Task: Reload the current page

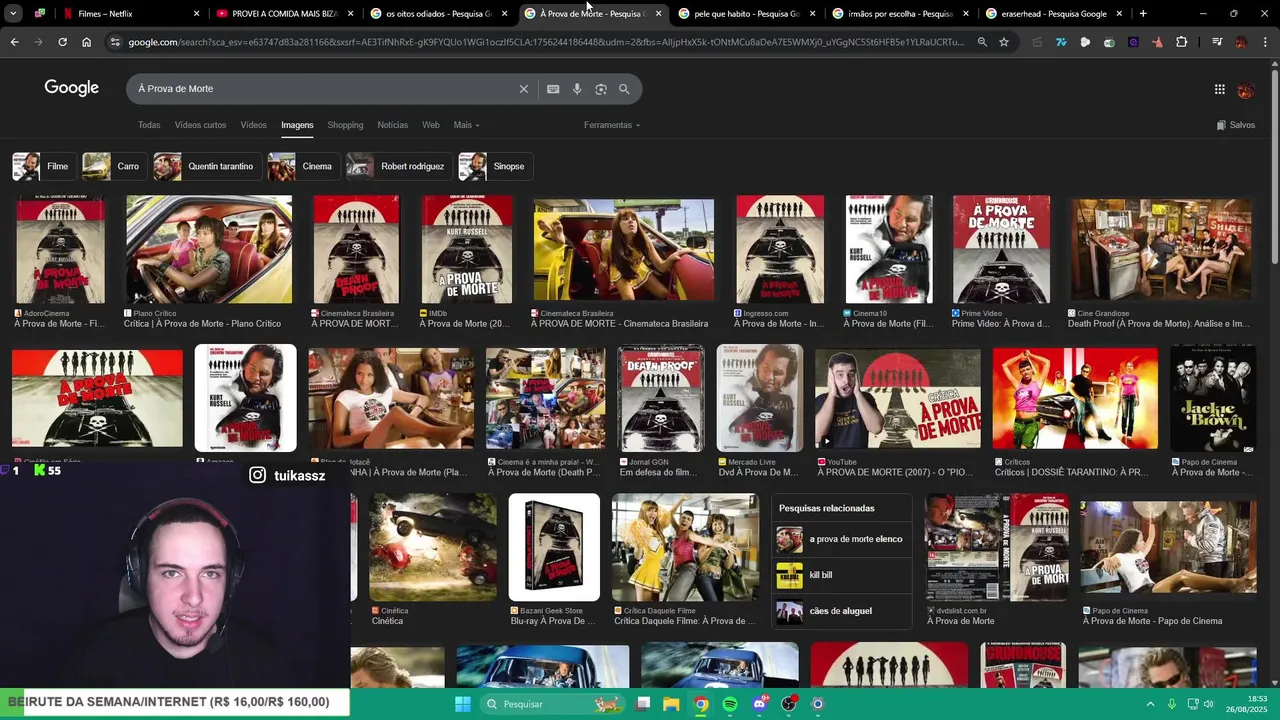Action: pyautogui.click(x=62, y=42)
